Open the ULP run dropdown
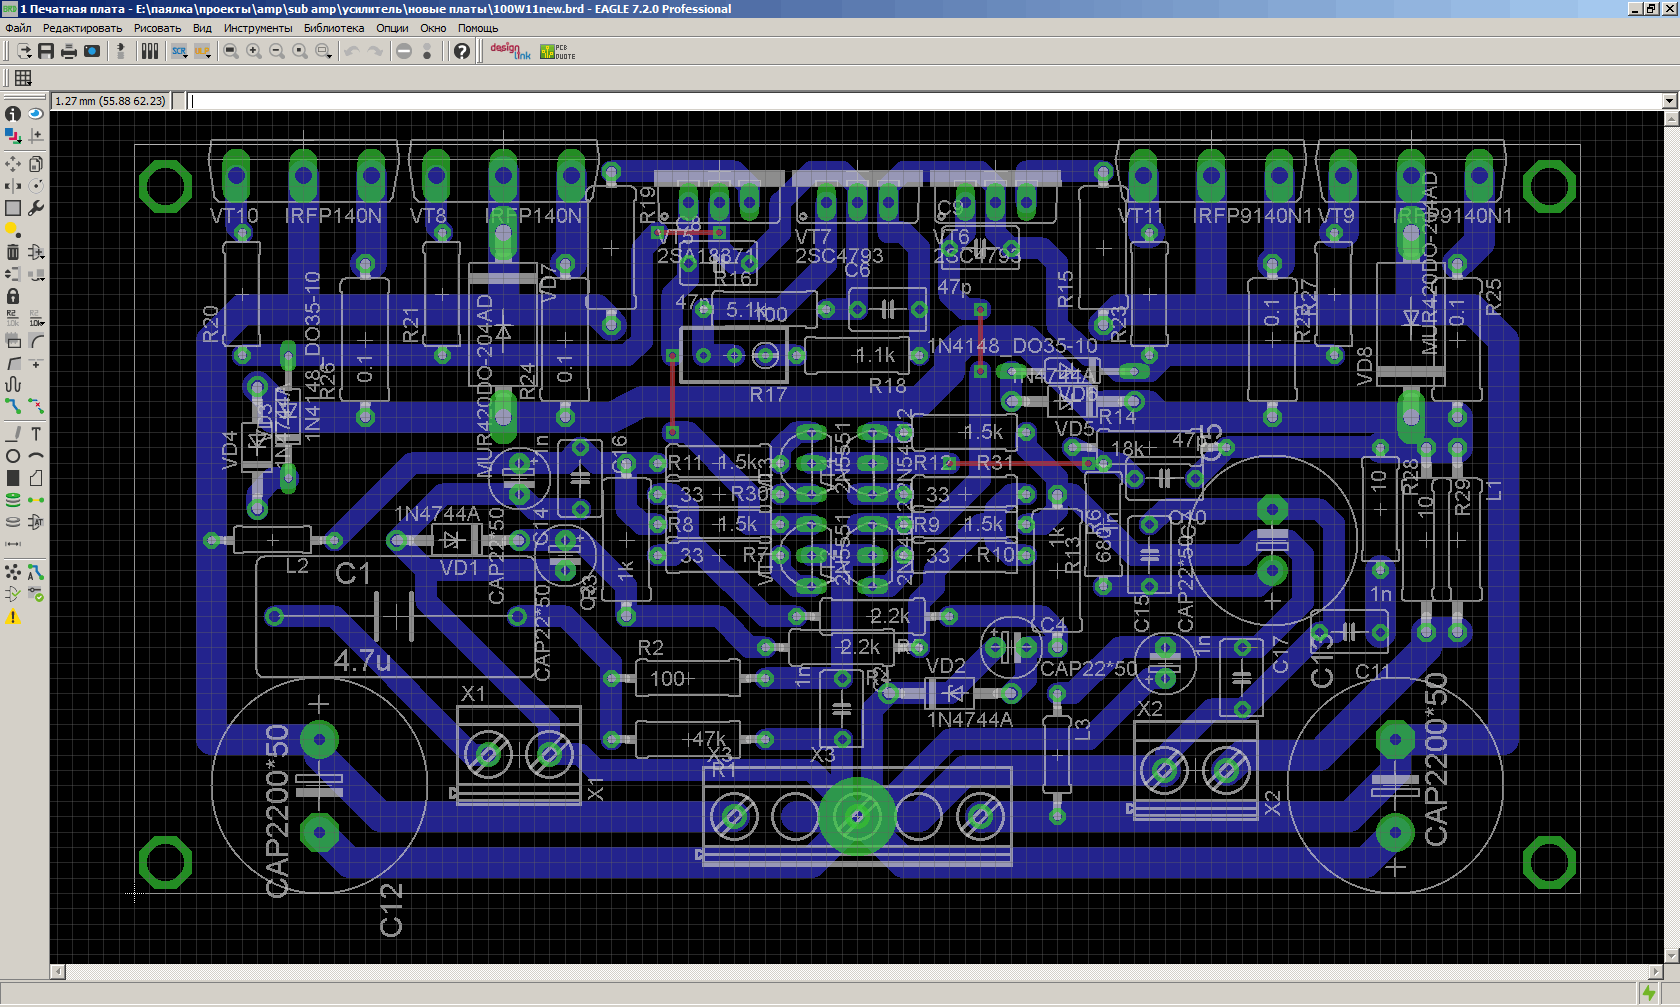1680x1007 pixels. [x=203, y=51]
